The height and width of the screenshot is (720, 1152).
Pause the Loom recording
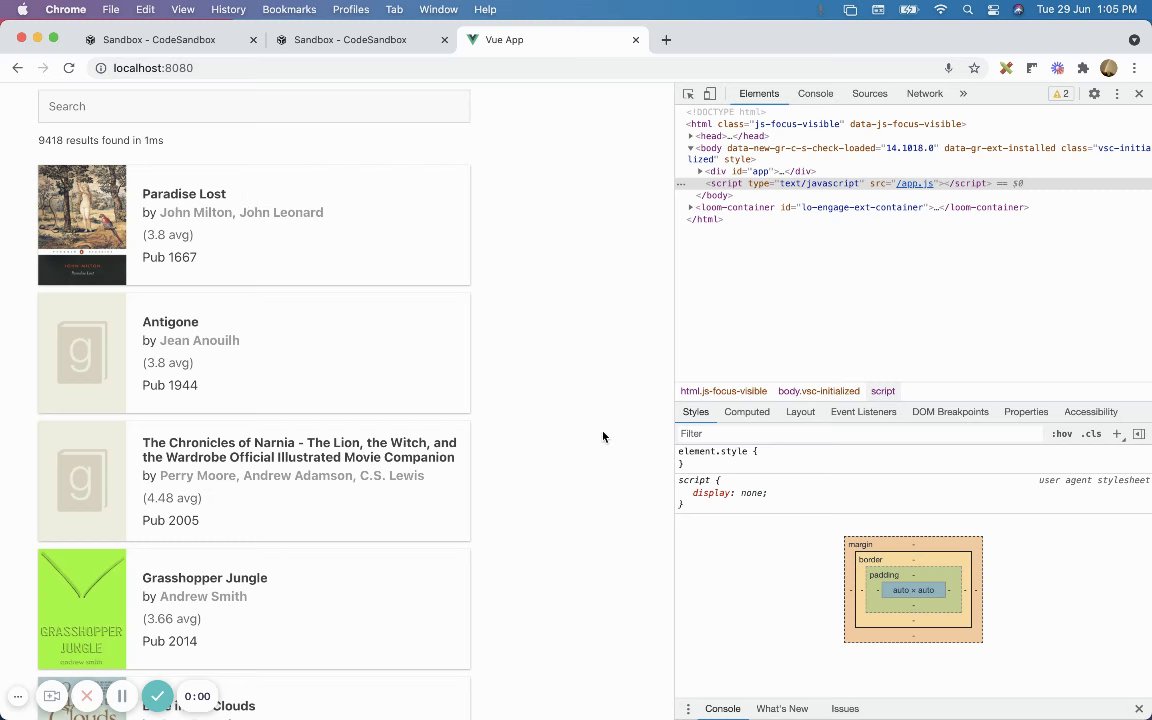tap(122, 696)
